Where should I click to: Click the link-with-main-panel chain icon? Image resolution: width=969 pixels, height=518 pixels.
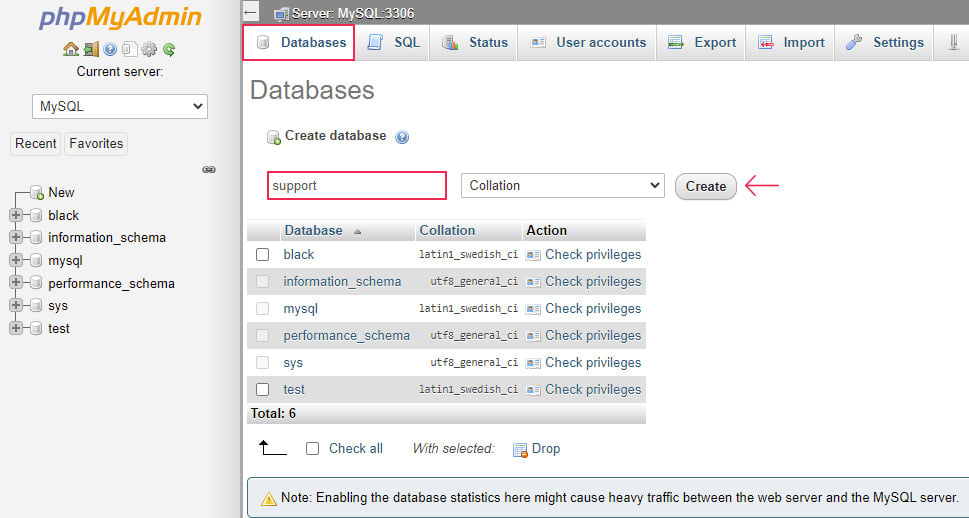[209, 169]
